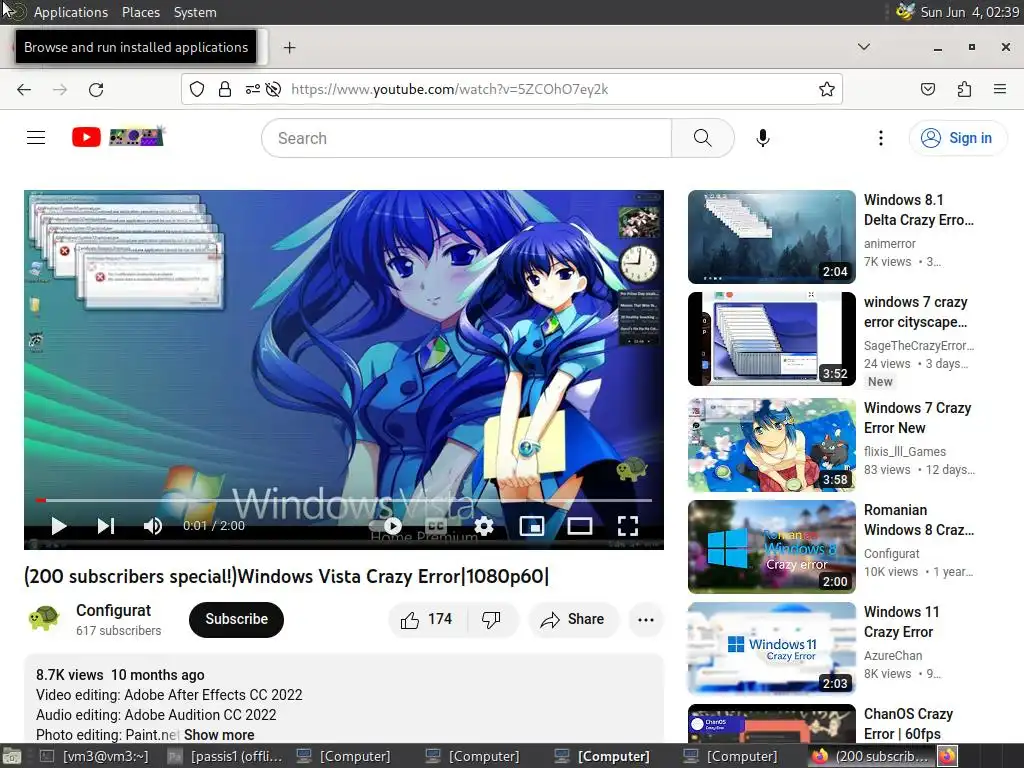Screen dimensions: 1024x768
Task: List all tabs via chevron dropdown
Action: point(864,47)
